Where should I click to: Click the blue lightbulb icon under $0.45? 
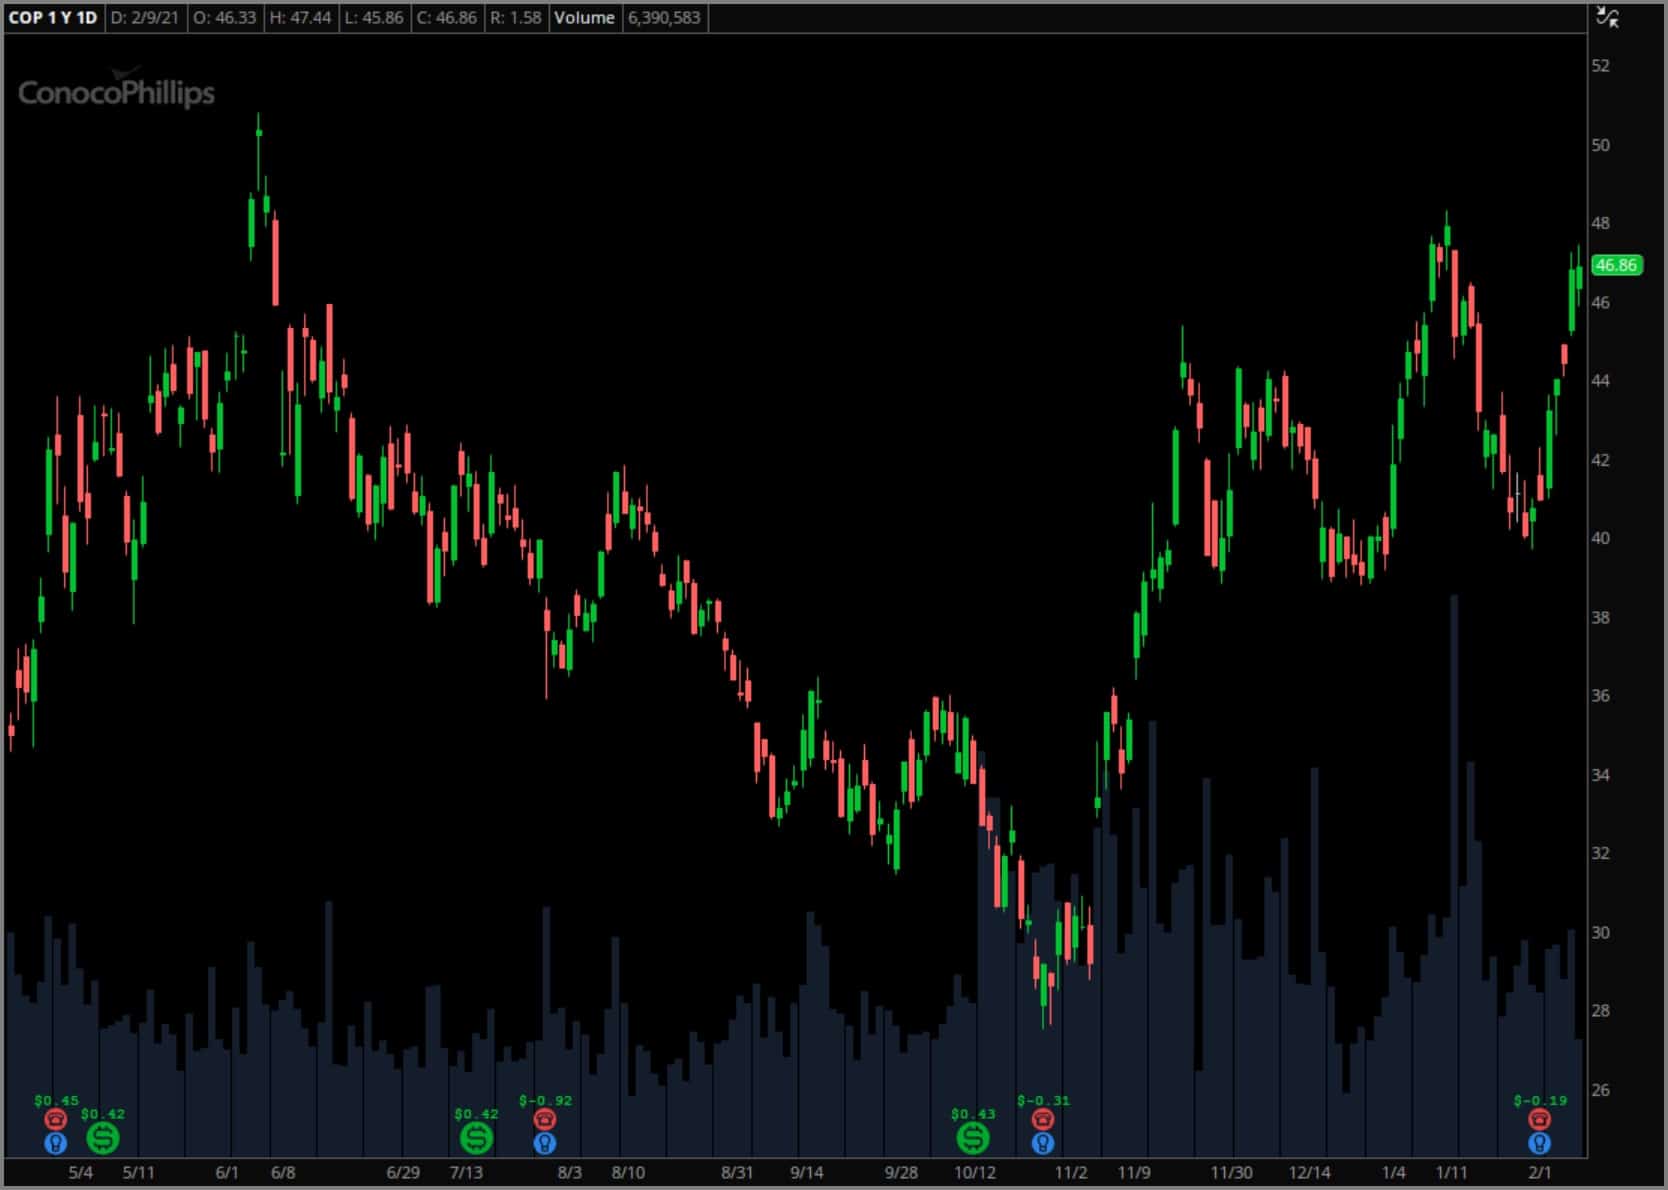click(x=55, y=1142)
